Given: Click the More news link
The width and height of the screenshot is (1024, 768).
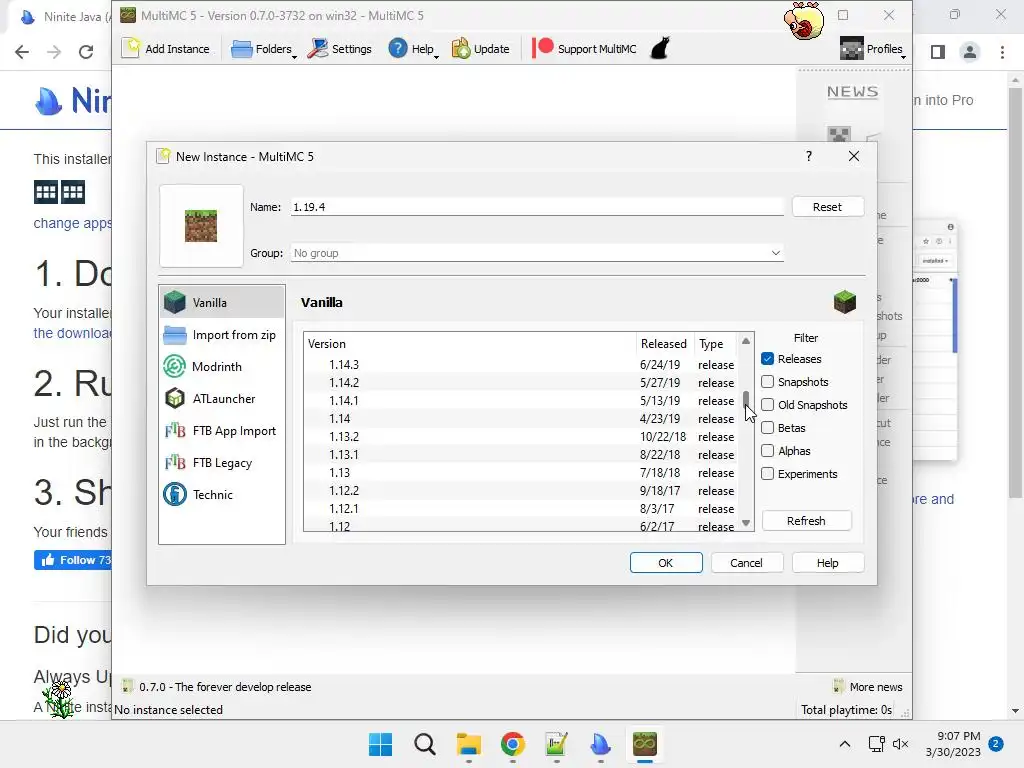Looking at the screenshot, I should point(868,686).
